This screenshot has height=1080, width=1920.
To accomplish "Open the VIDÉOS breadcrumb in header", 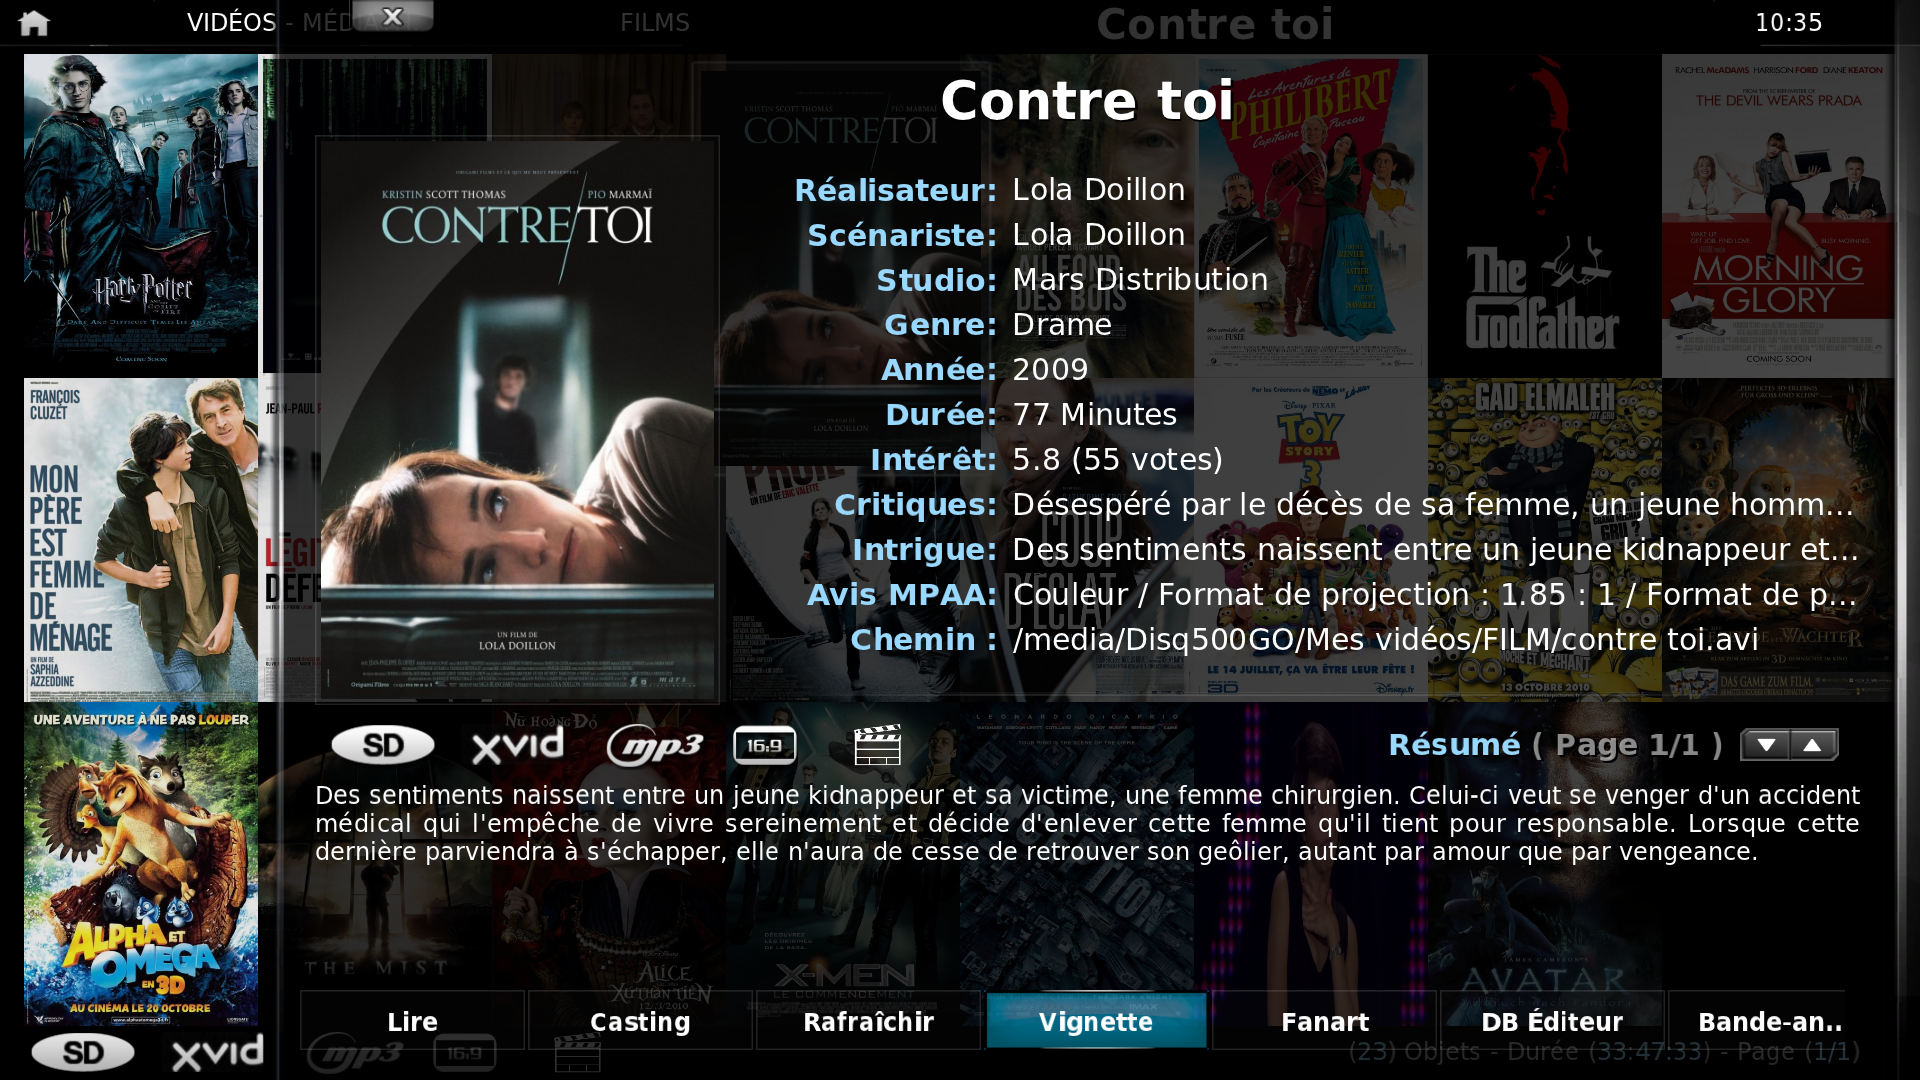I will [x=231, y=22].
